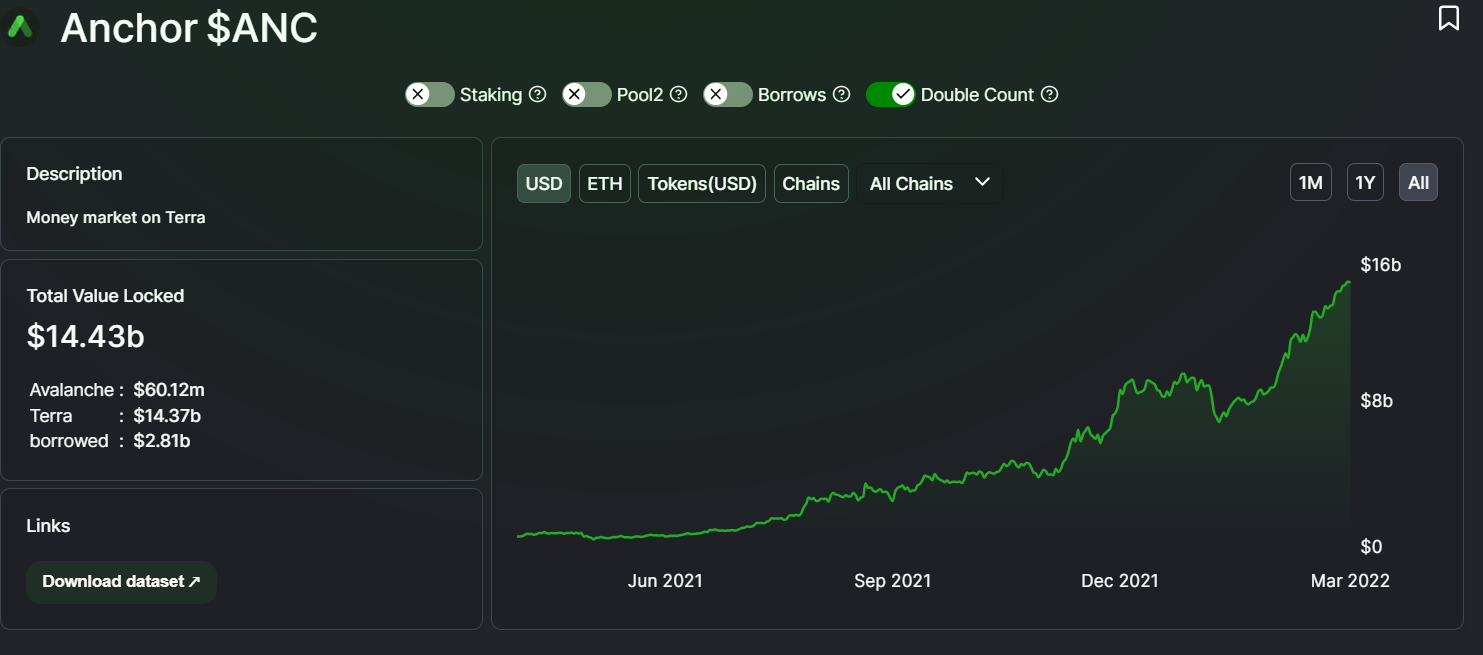
Task: Click the Avalanche $60.12m row
Action: [117, 390]
